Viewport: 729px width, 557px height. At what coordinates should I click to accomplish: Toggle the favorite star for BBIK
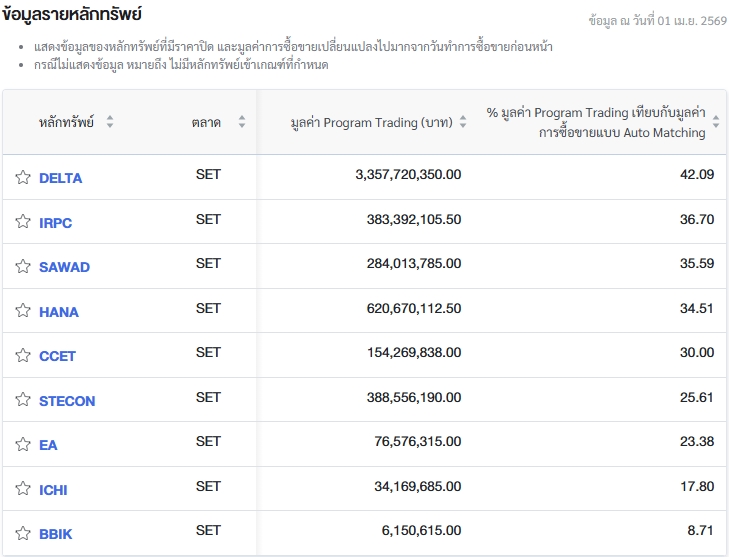coord(23,534)
